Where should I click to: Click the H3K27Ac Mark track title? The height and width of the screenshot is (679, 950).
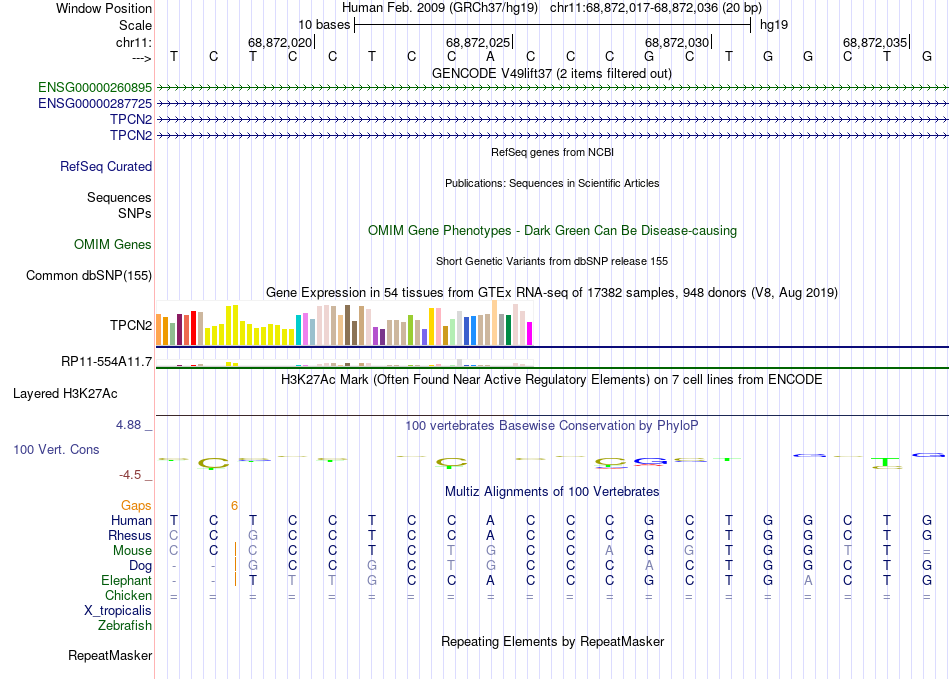552,380
